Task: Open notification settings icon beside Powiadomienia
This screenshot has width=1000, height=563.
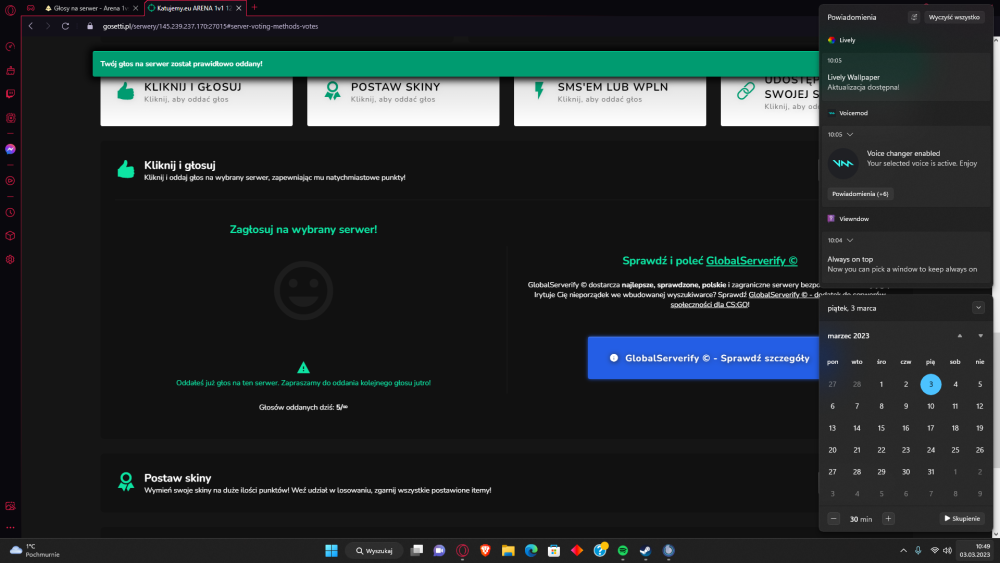Action: point(914,17)
